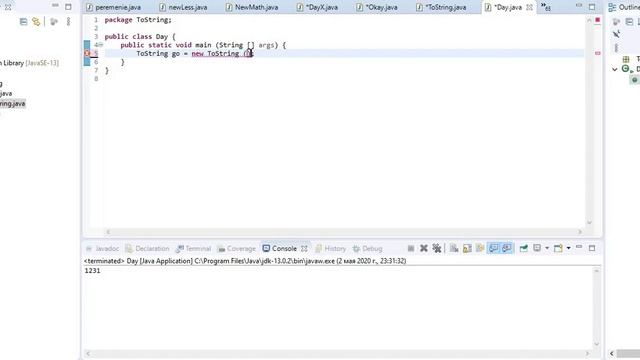
Task: Select package entry icon in Outline
Action: [x=626, y=59]
